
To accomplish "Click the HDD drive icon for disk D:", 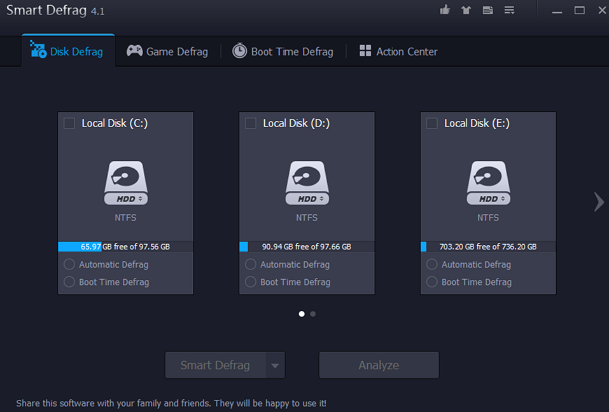I will [x=307, y=183].
